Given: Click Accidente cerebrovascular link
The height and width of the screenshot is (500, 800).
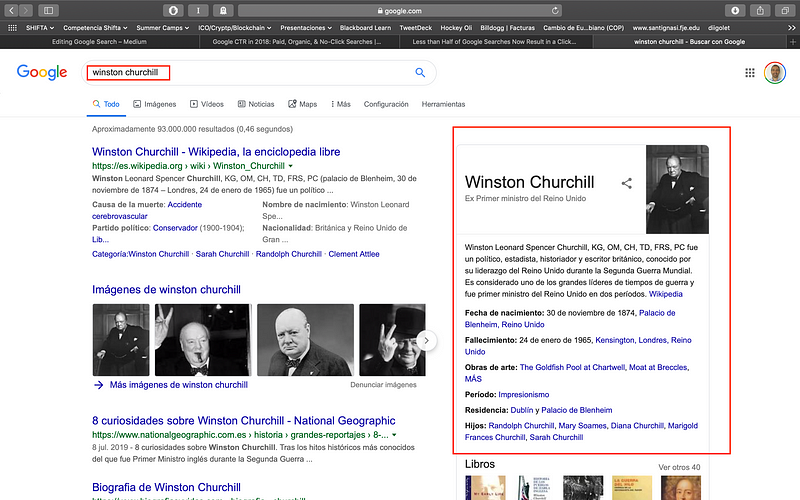Looking at the screenshot, I should pyautogui.click(x=147, y=210).
